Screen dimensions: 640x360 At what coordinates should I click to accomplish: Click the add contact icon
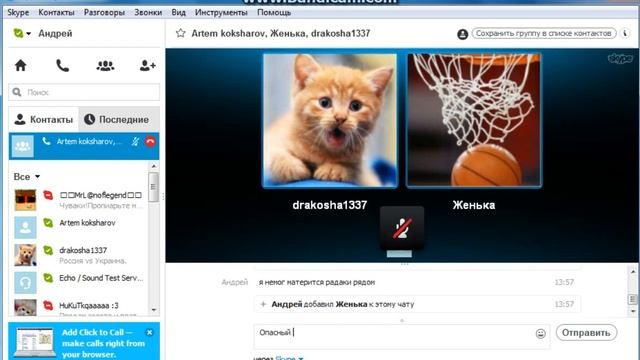(147, 66)
